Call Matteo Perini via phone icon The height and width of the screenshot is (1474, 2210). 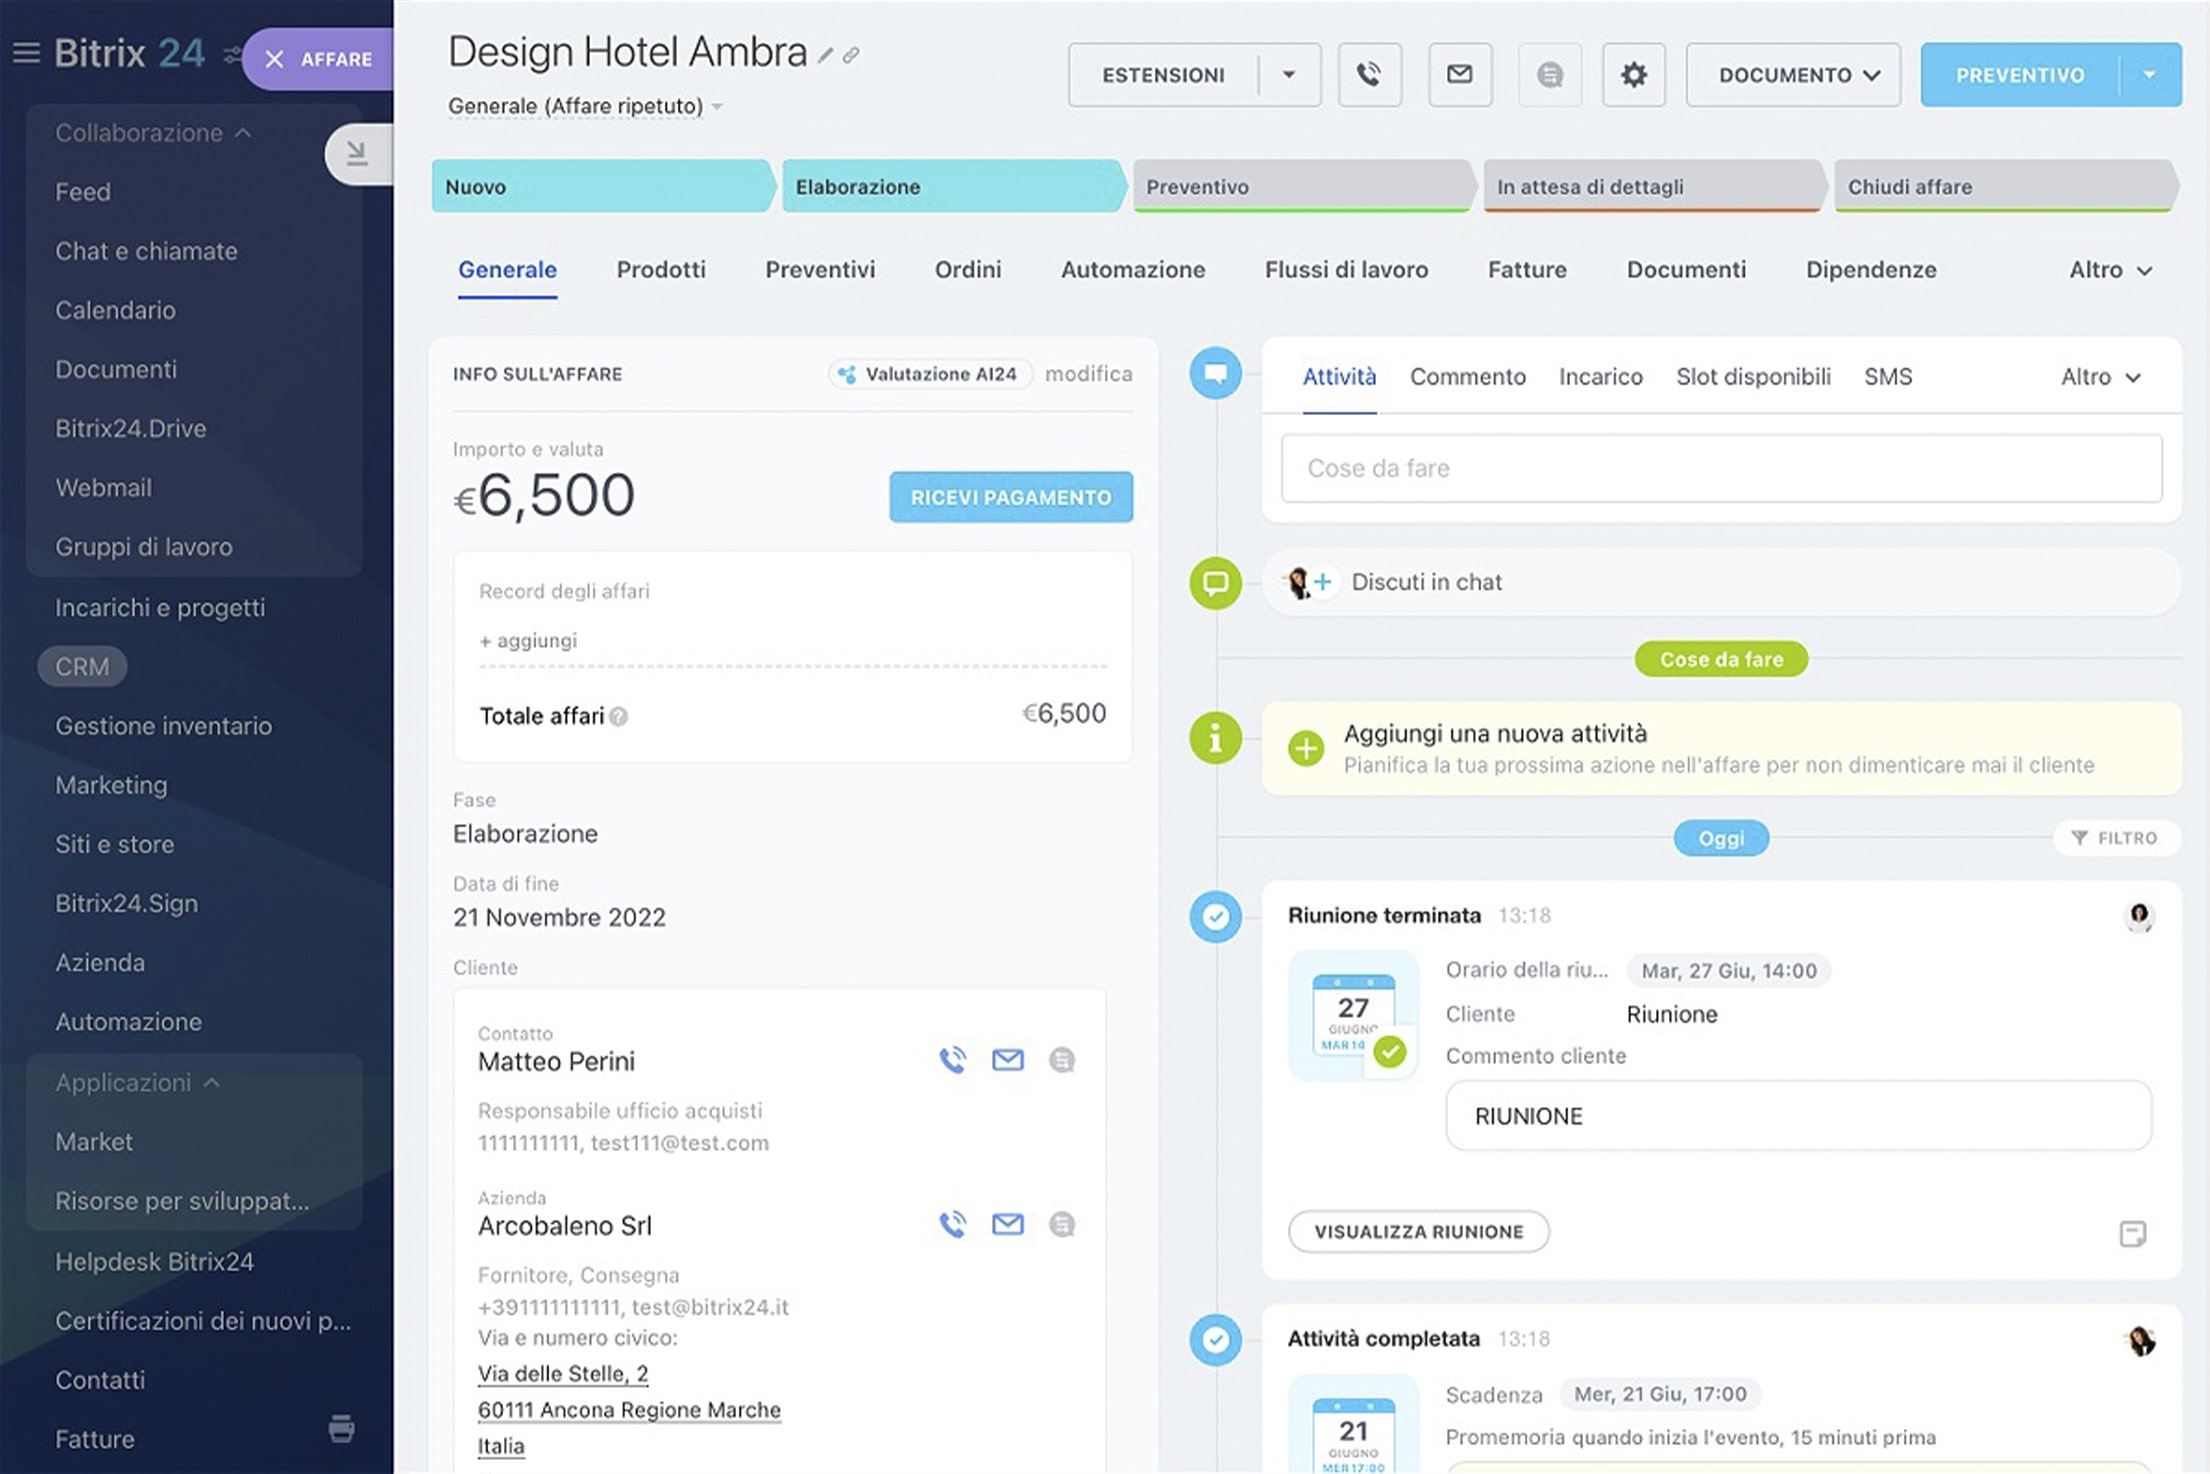pyautogui.click(x=953, y=1060)
